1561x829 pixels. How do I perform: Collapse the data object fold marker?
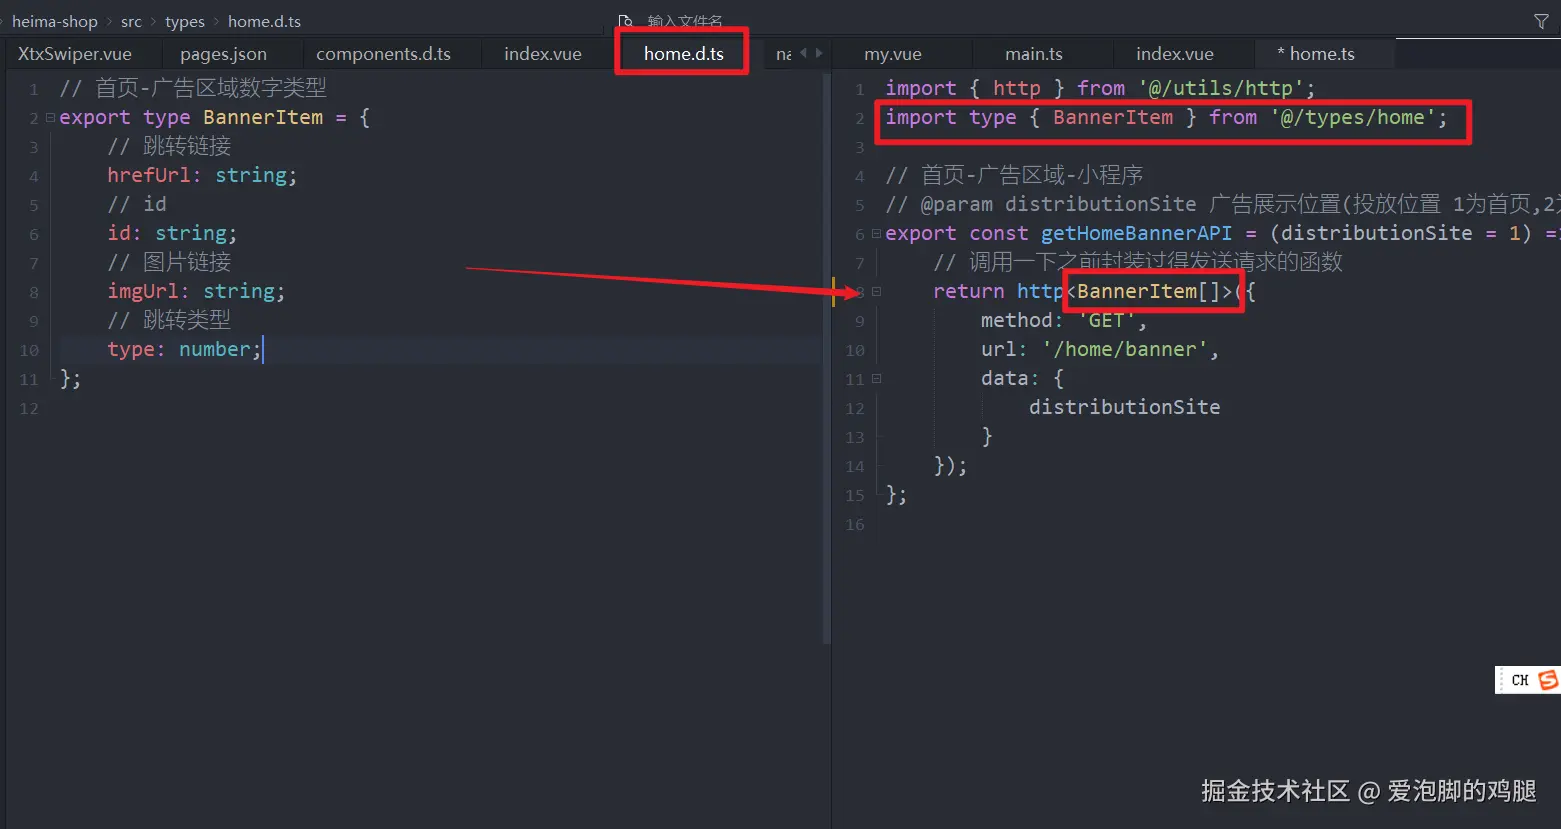pyautogui.click(x=876, y=379)
